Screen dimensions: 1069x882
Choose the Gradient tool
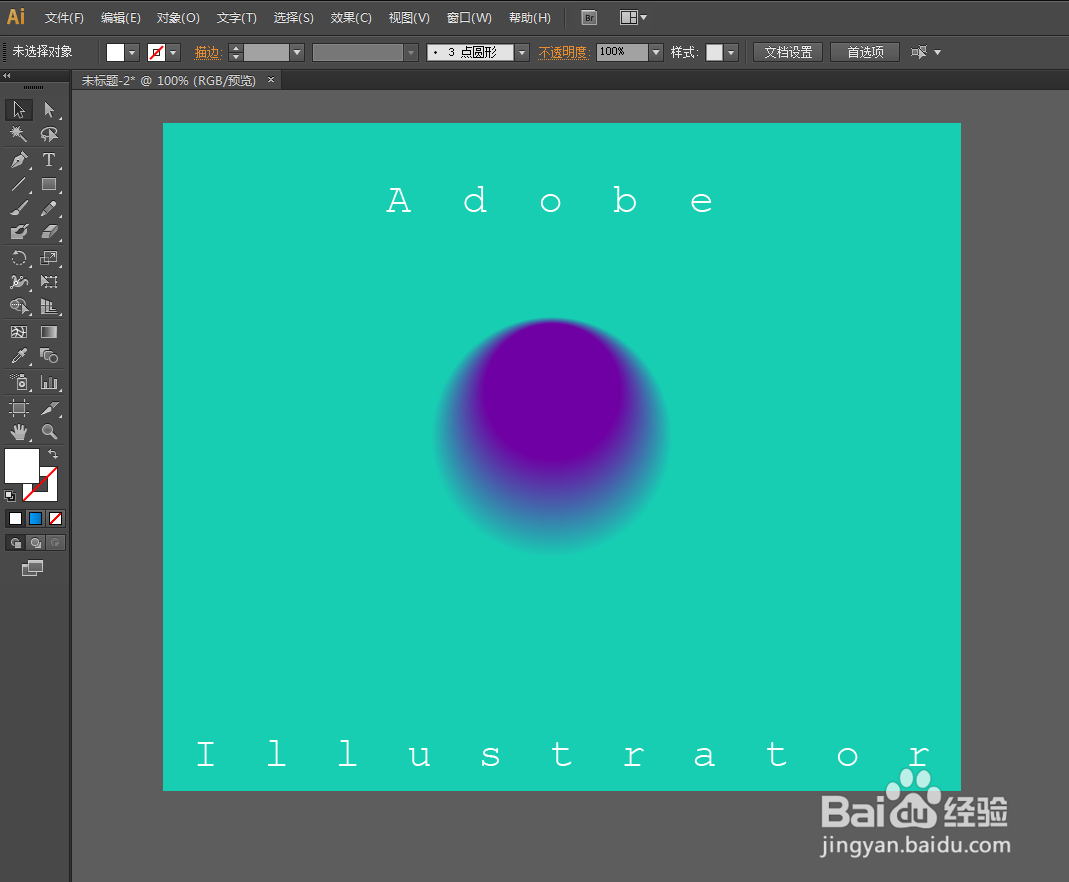[x=48, y=332]
